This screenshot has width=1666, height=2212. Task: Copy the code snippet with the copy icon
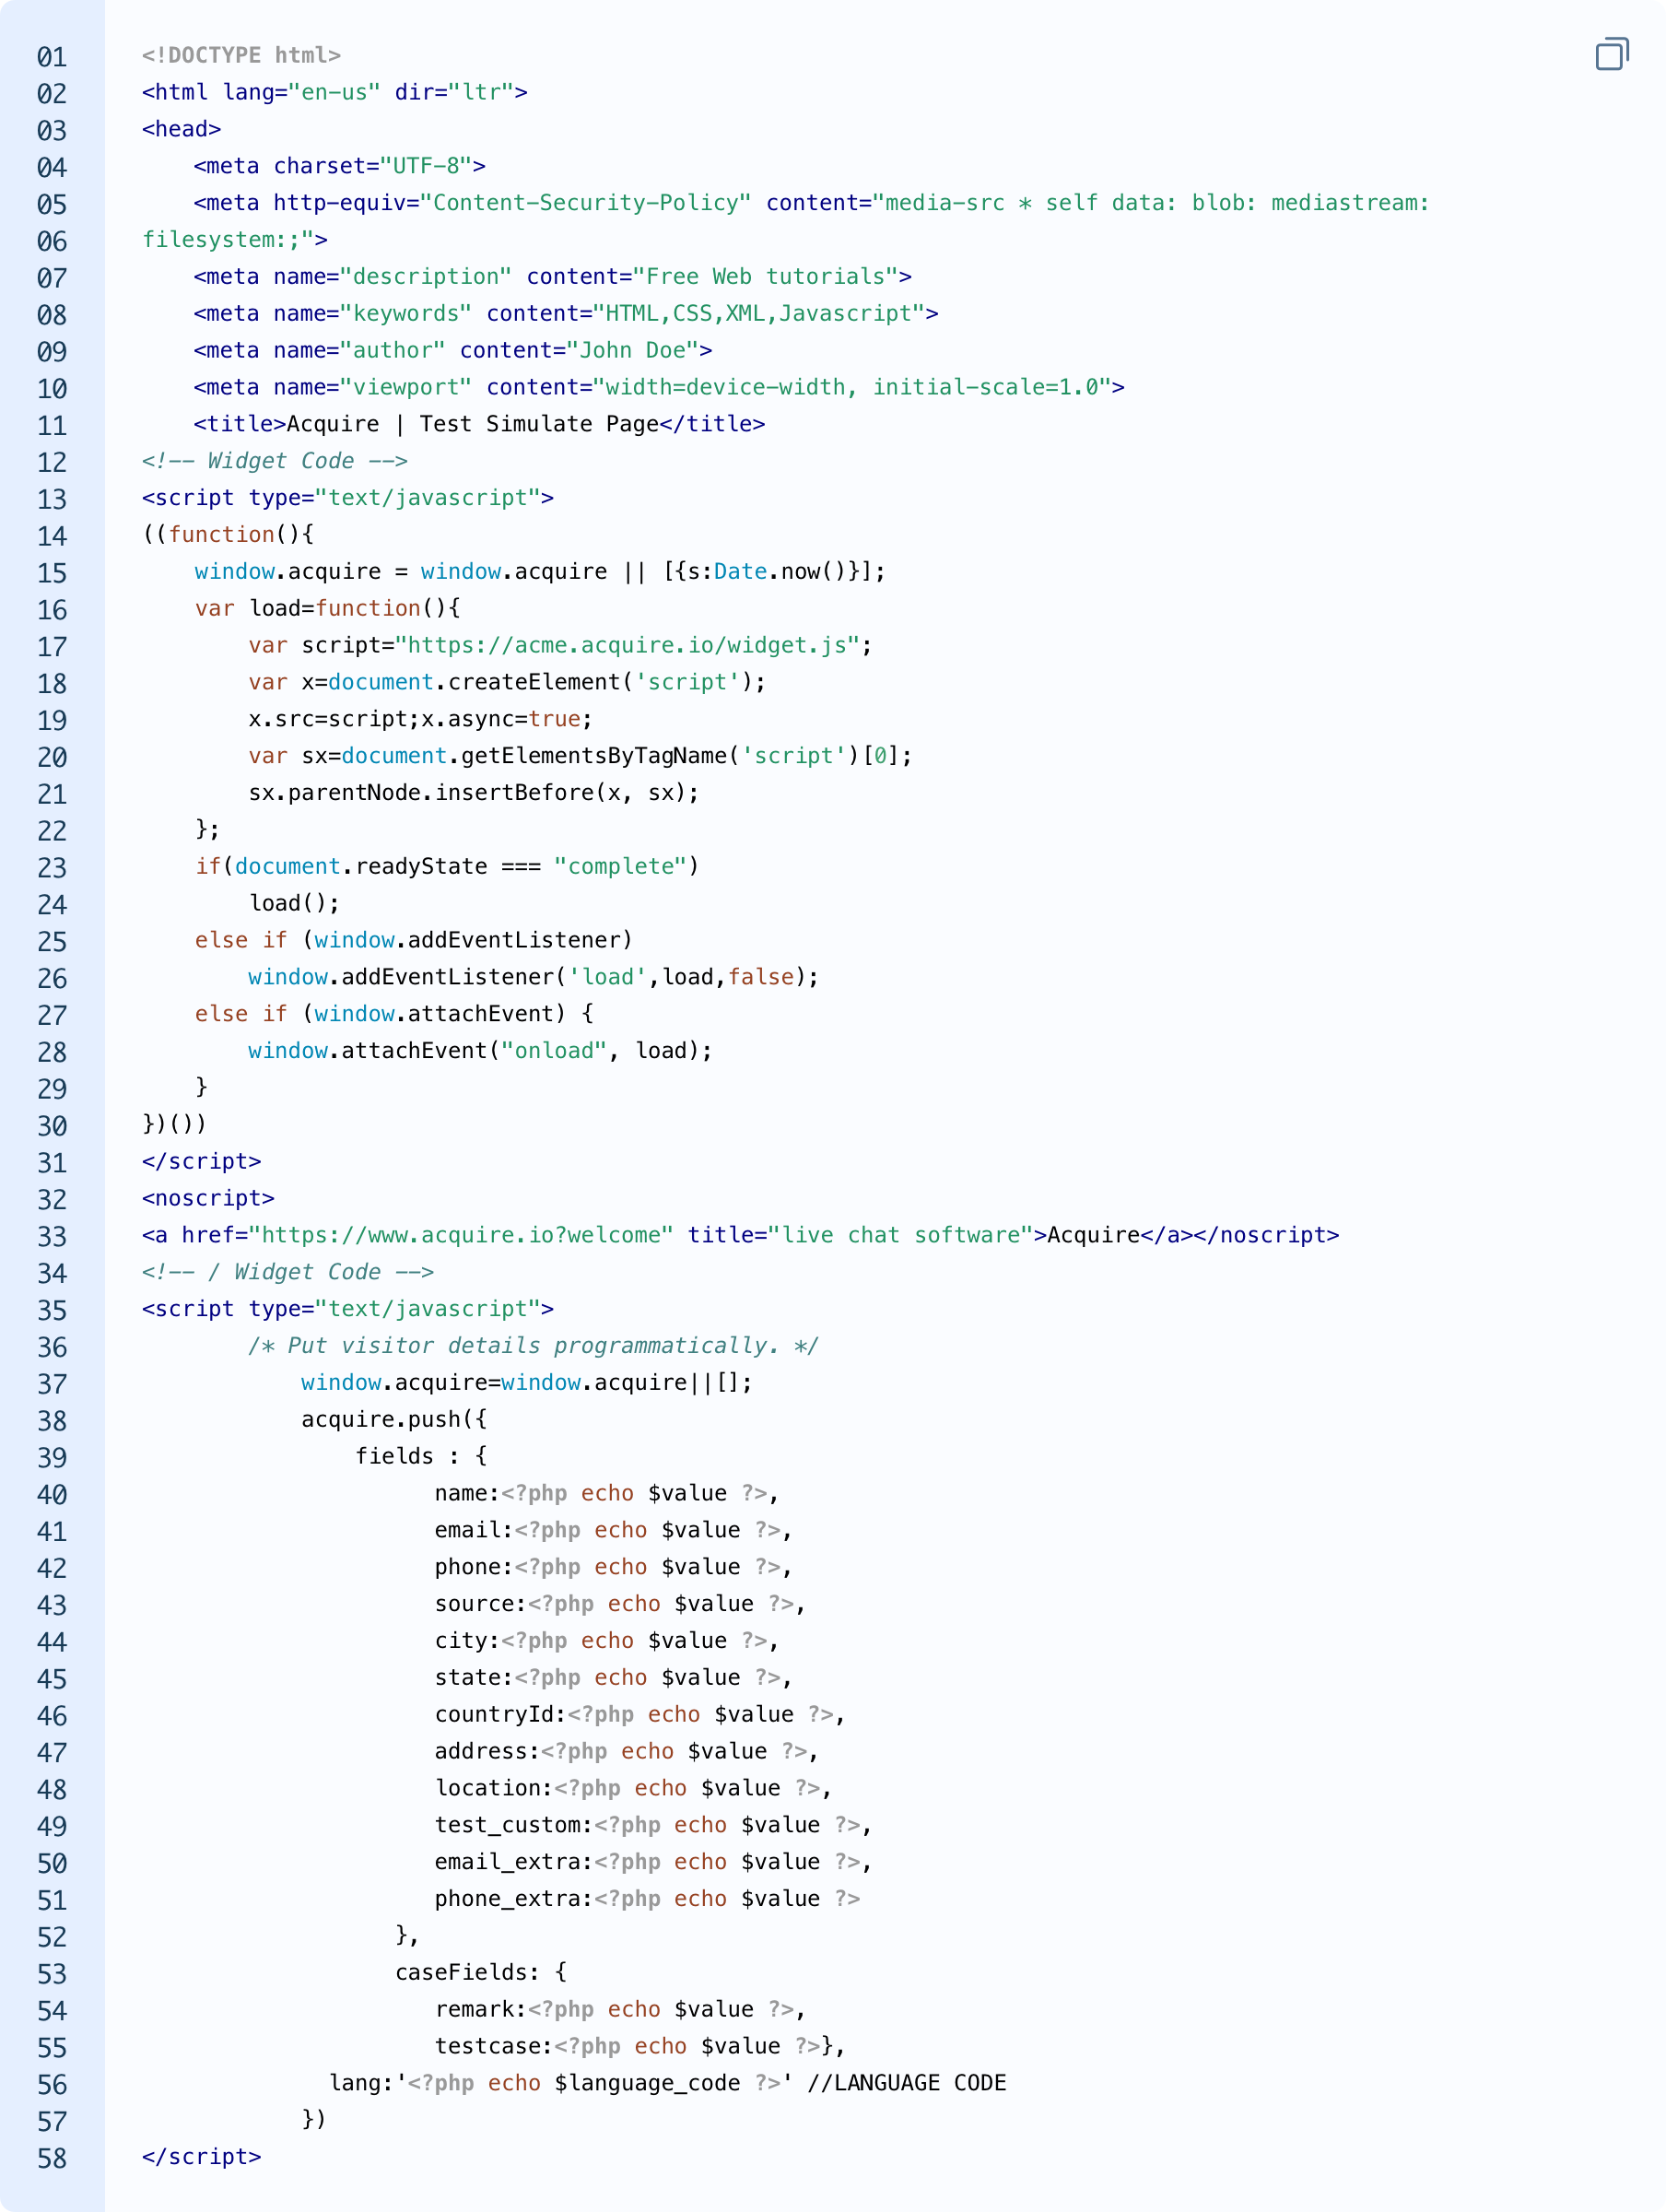pyautogui.click(x=1612, y=54)
